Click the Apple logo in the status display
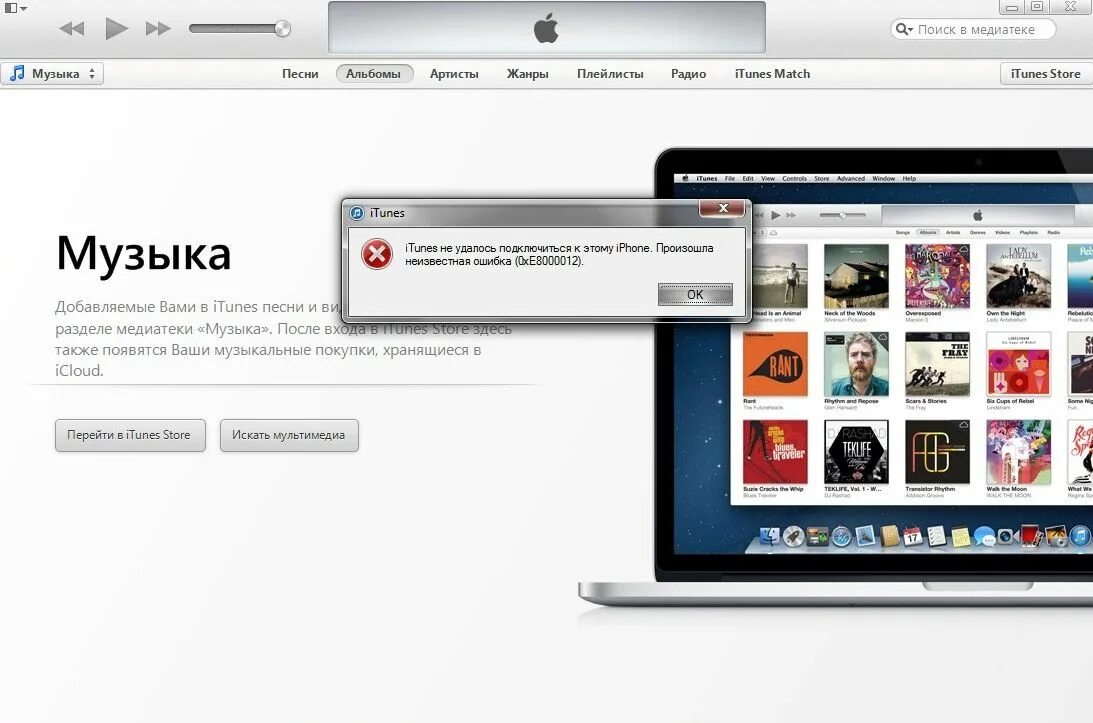 546,29
